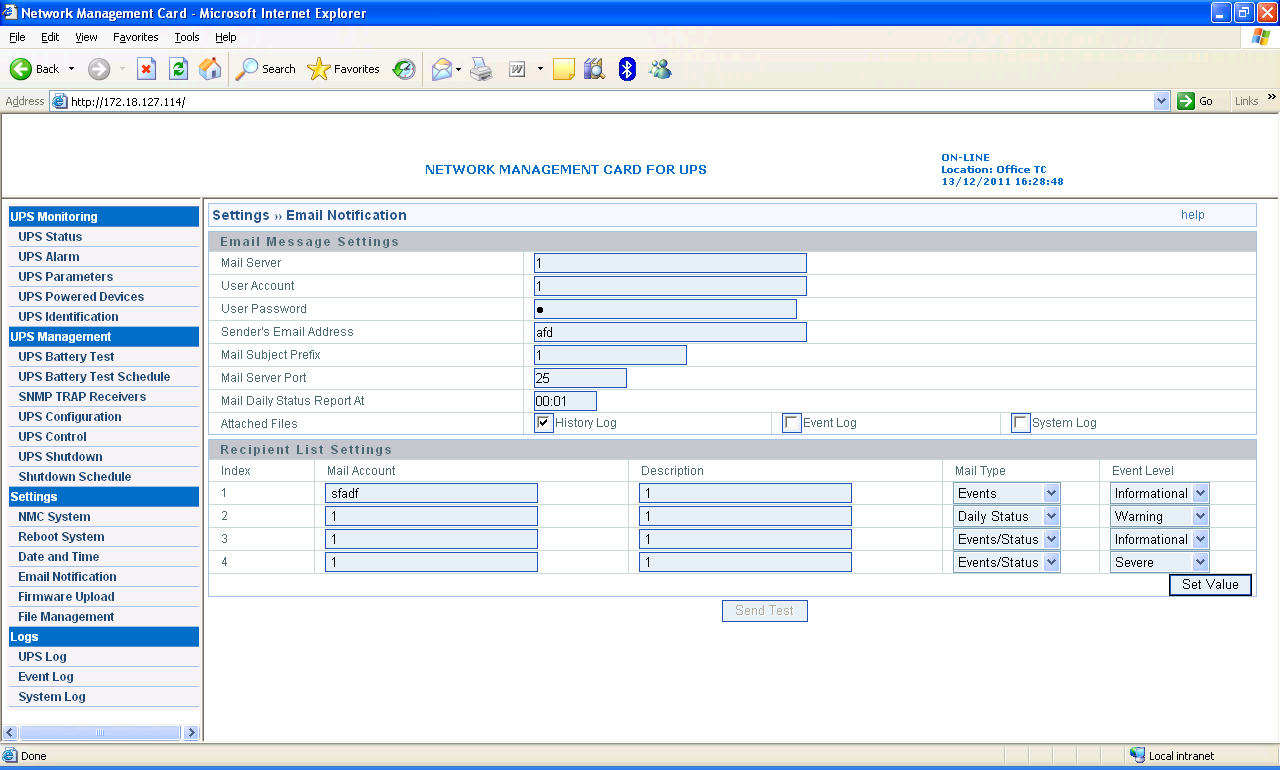
Task: Click the Sender's Email Address field
Action: pyautogui.click(x=670, y=332)
